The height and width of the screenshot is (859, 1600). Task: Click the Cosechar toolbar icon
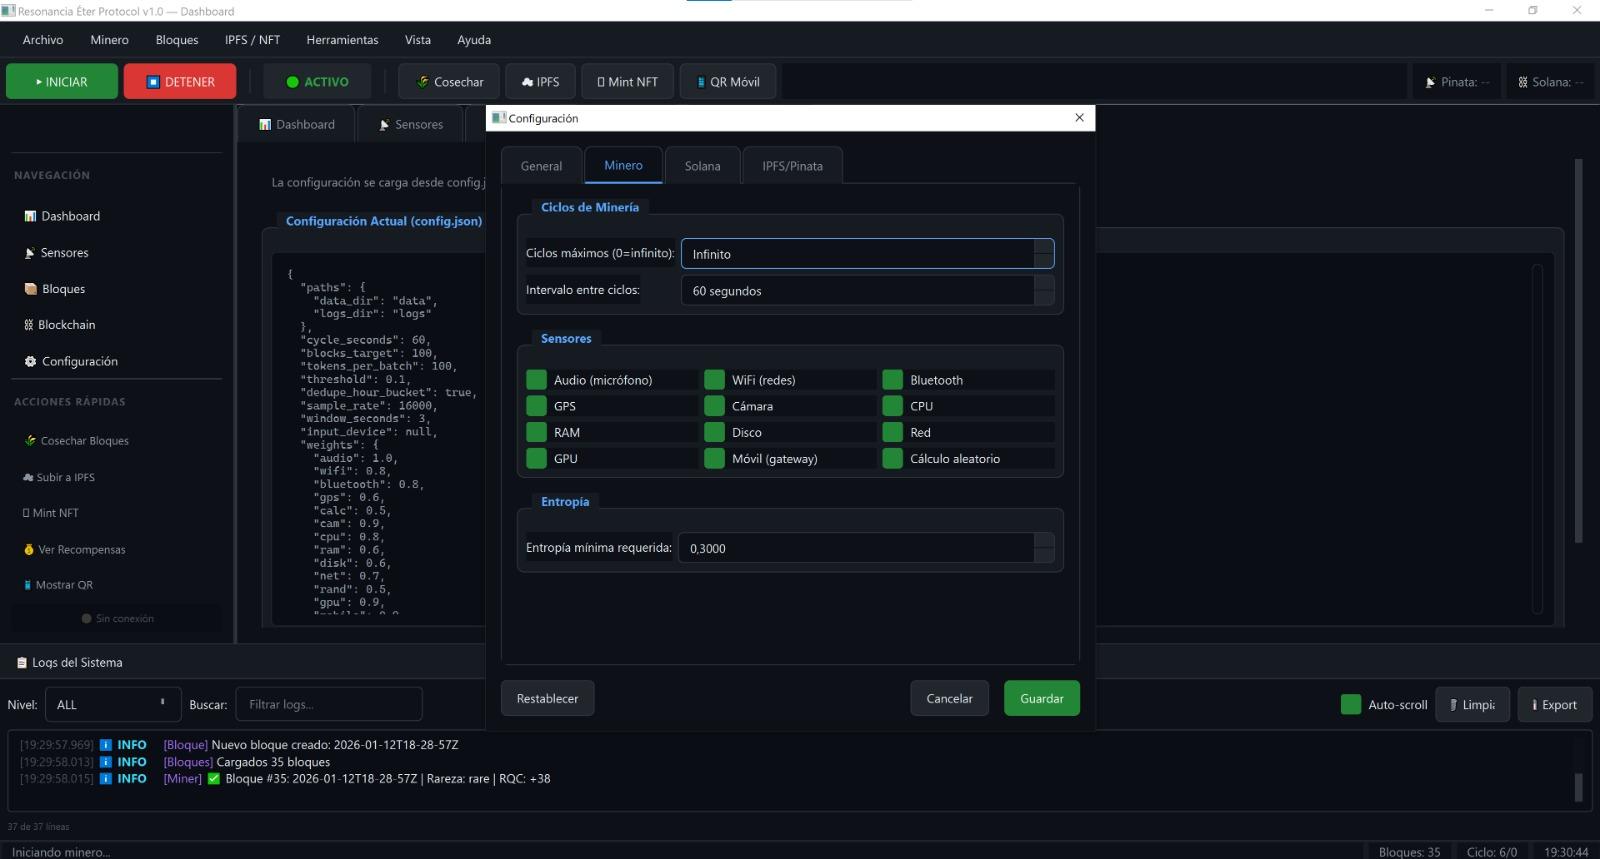[423, 82]
